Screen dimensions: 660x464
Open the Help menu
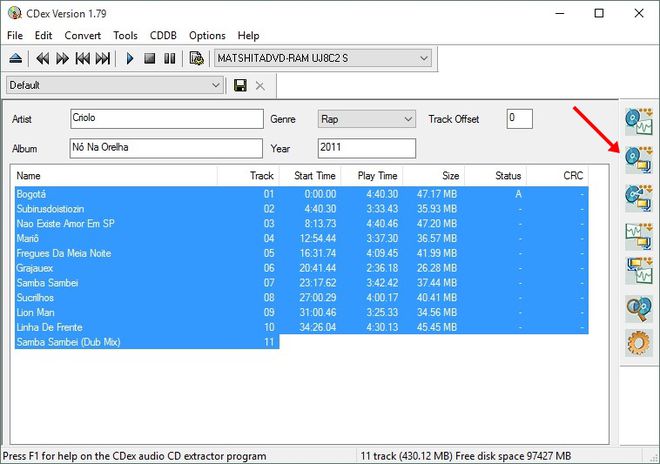(248, 35)
